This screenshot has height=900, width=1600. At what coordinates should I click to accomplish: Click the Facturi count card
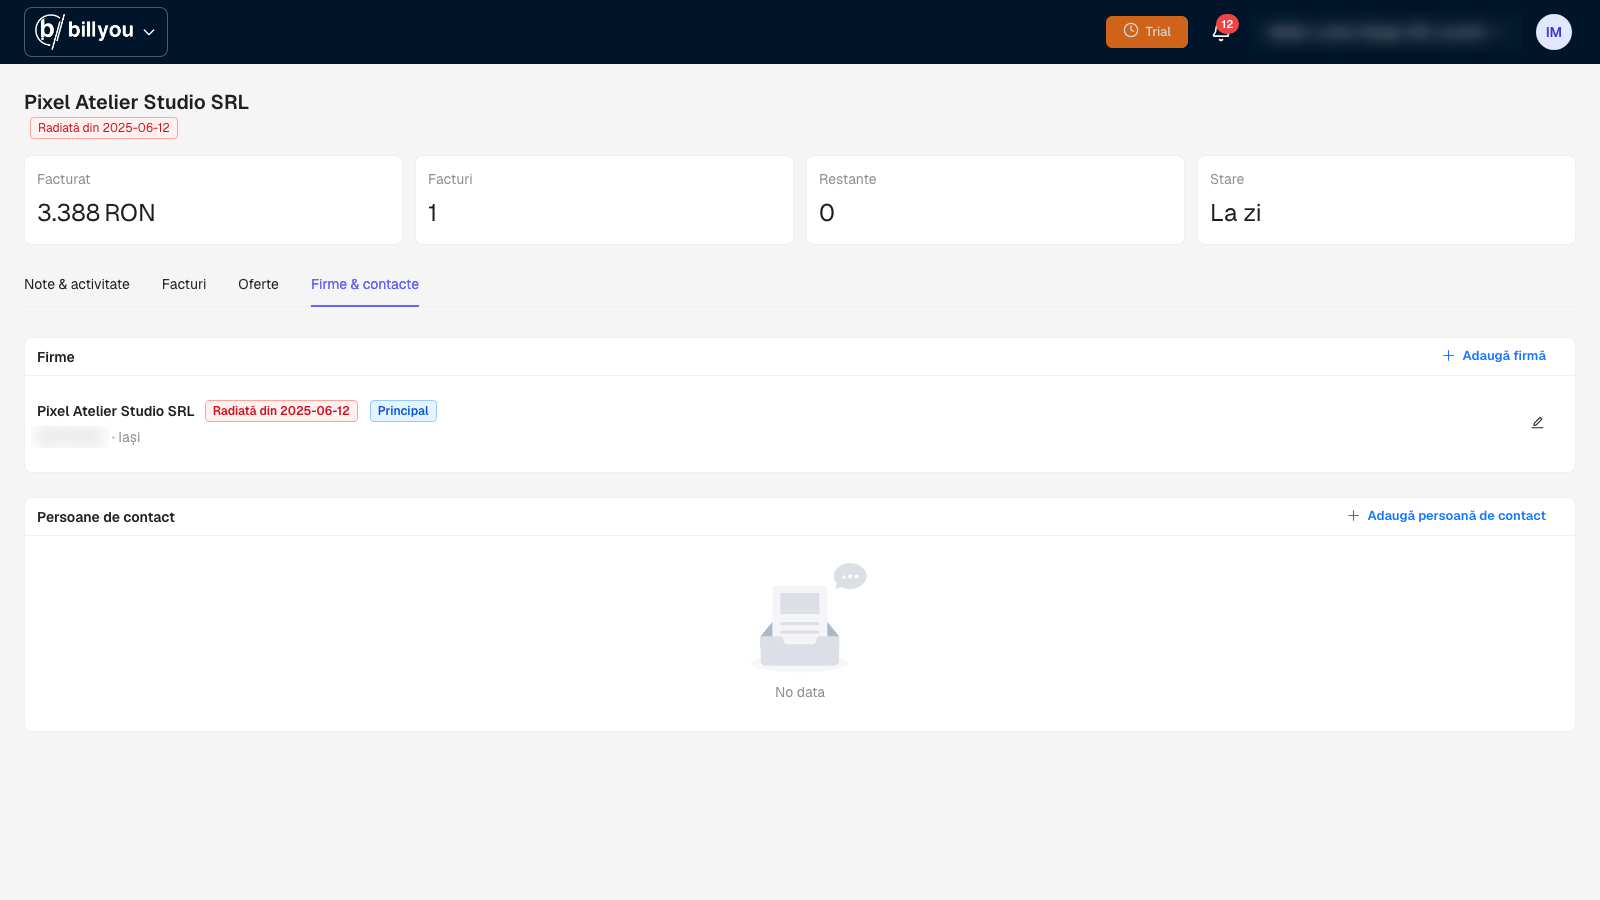[x=604, y=200]
